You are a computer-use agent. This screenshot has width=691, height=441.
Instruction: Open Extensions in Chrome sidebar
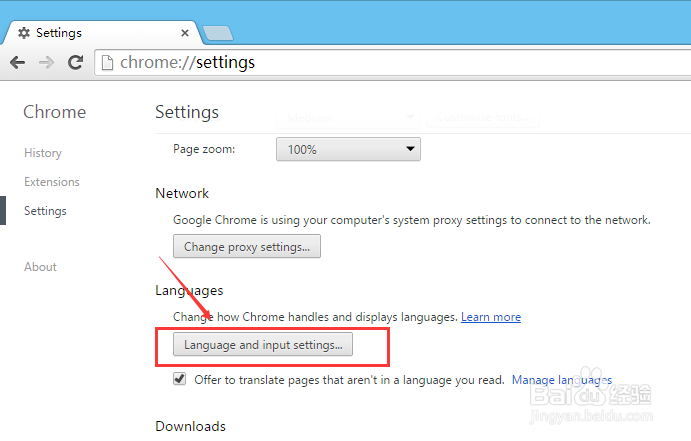pos(52,182)
